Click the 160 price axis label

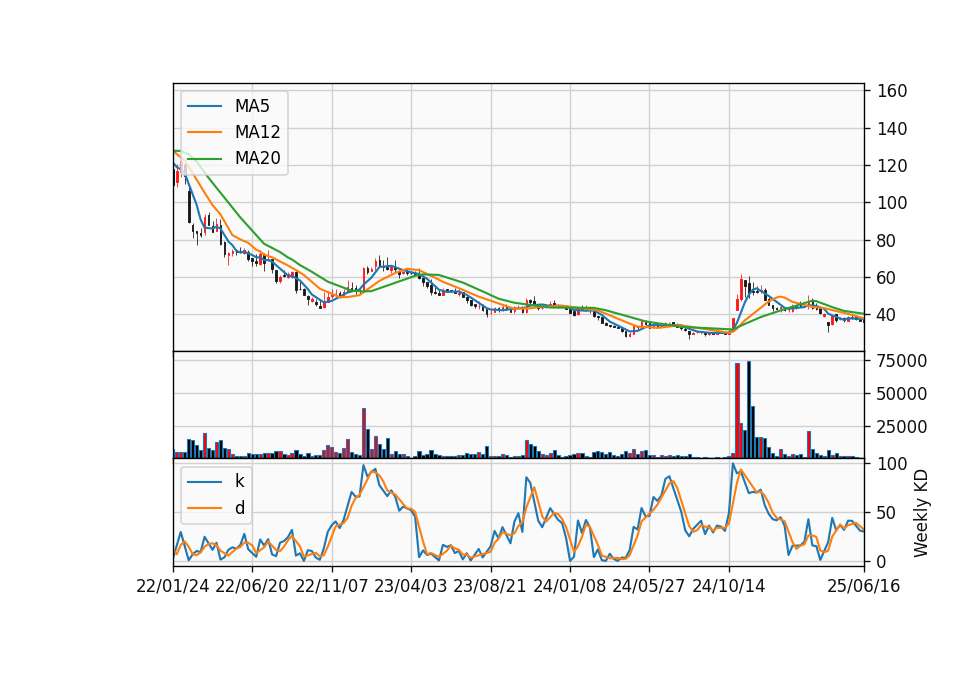892,91
